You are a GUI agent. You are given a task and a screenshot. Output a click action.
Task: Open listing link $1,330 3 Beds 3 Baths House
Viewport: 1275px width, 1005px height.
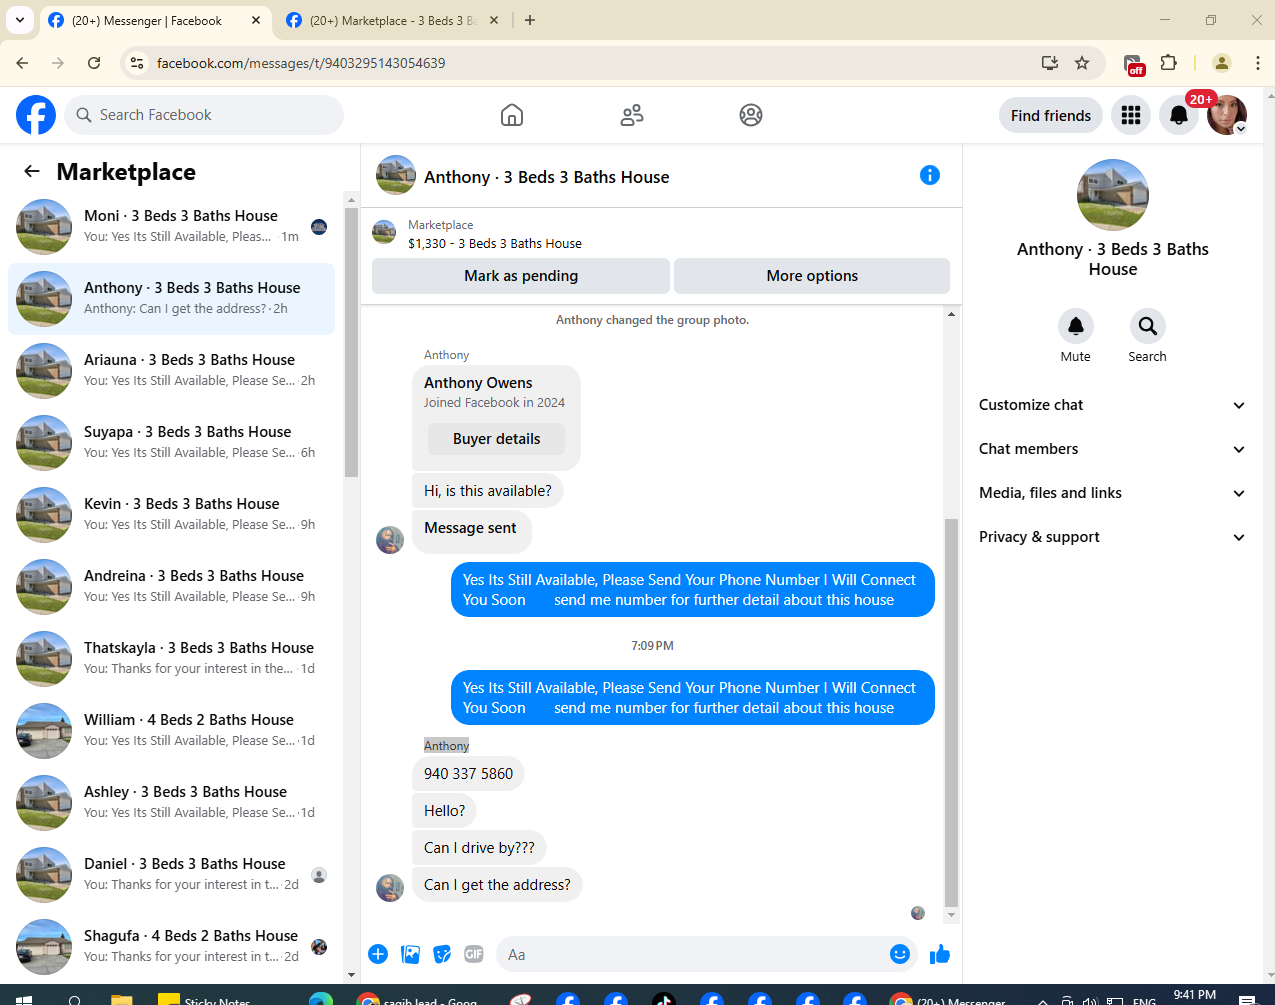click(495, 243)
